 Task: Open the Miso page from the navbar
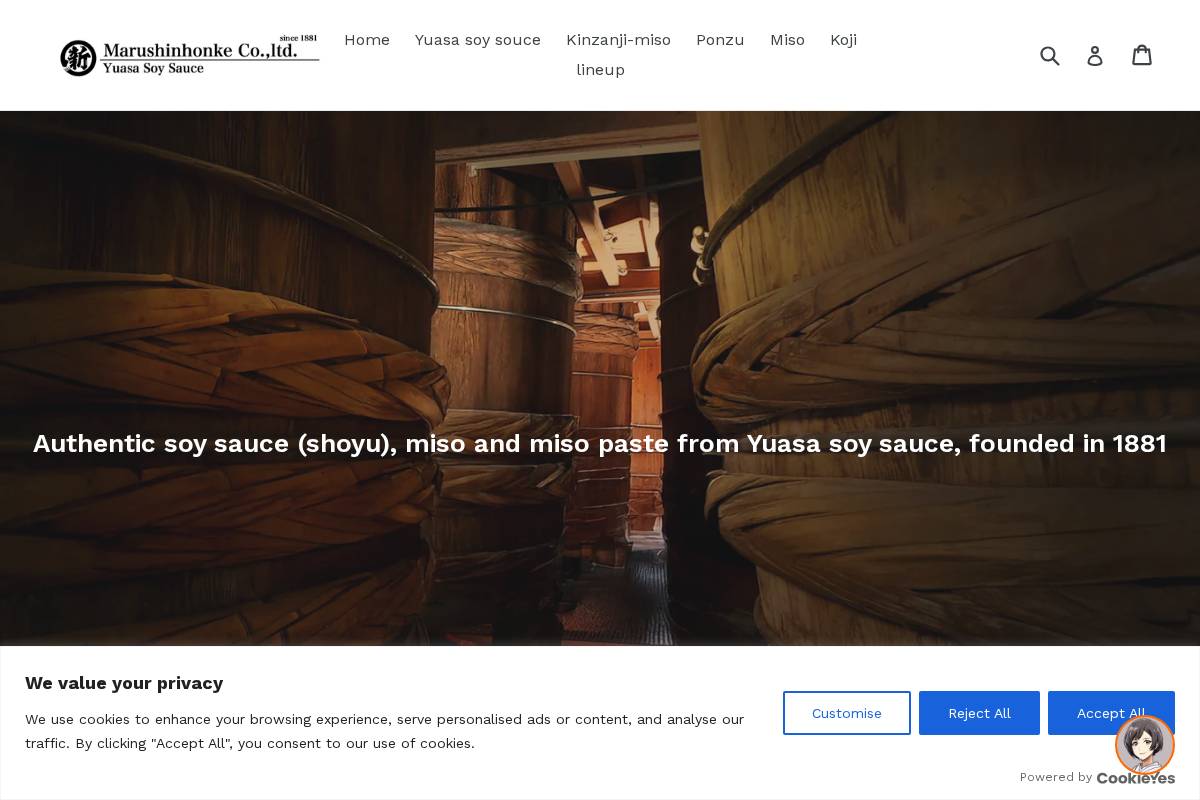coord(787,40)
